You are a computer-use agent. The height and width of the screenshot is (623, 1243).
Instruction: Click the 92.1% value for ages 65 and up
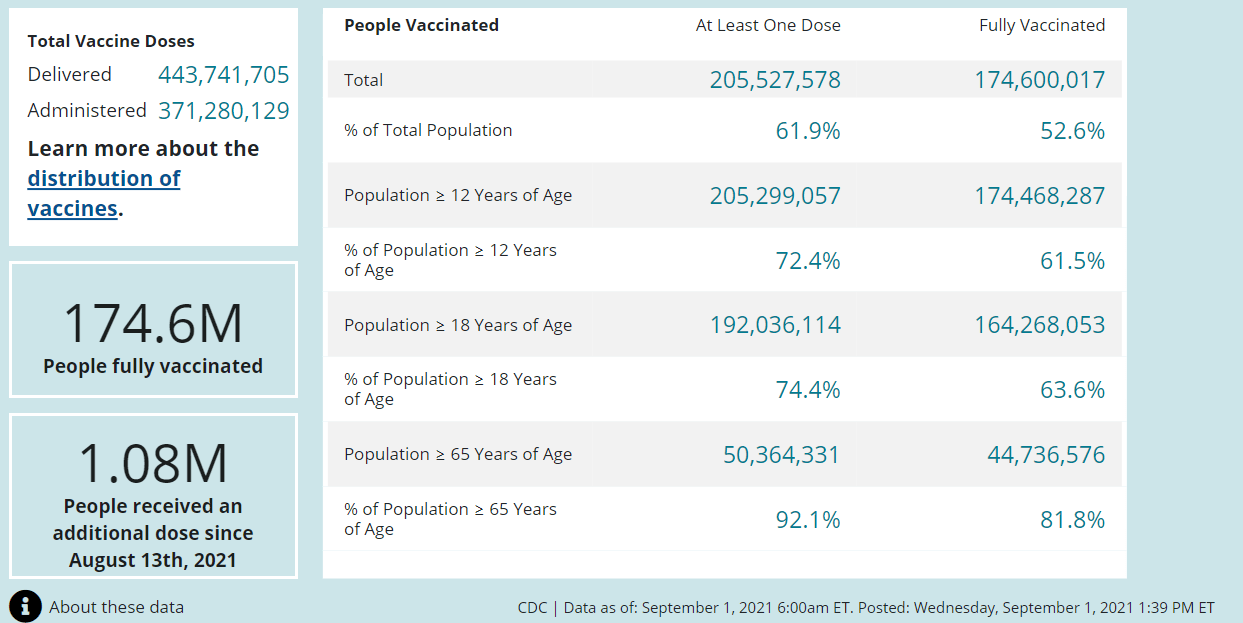(x=808, y=520)
